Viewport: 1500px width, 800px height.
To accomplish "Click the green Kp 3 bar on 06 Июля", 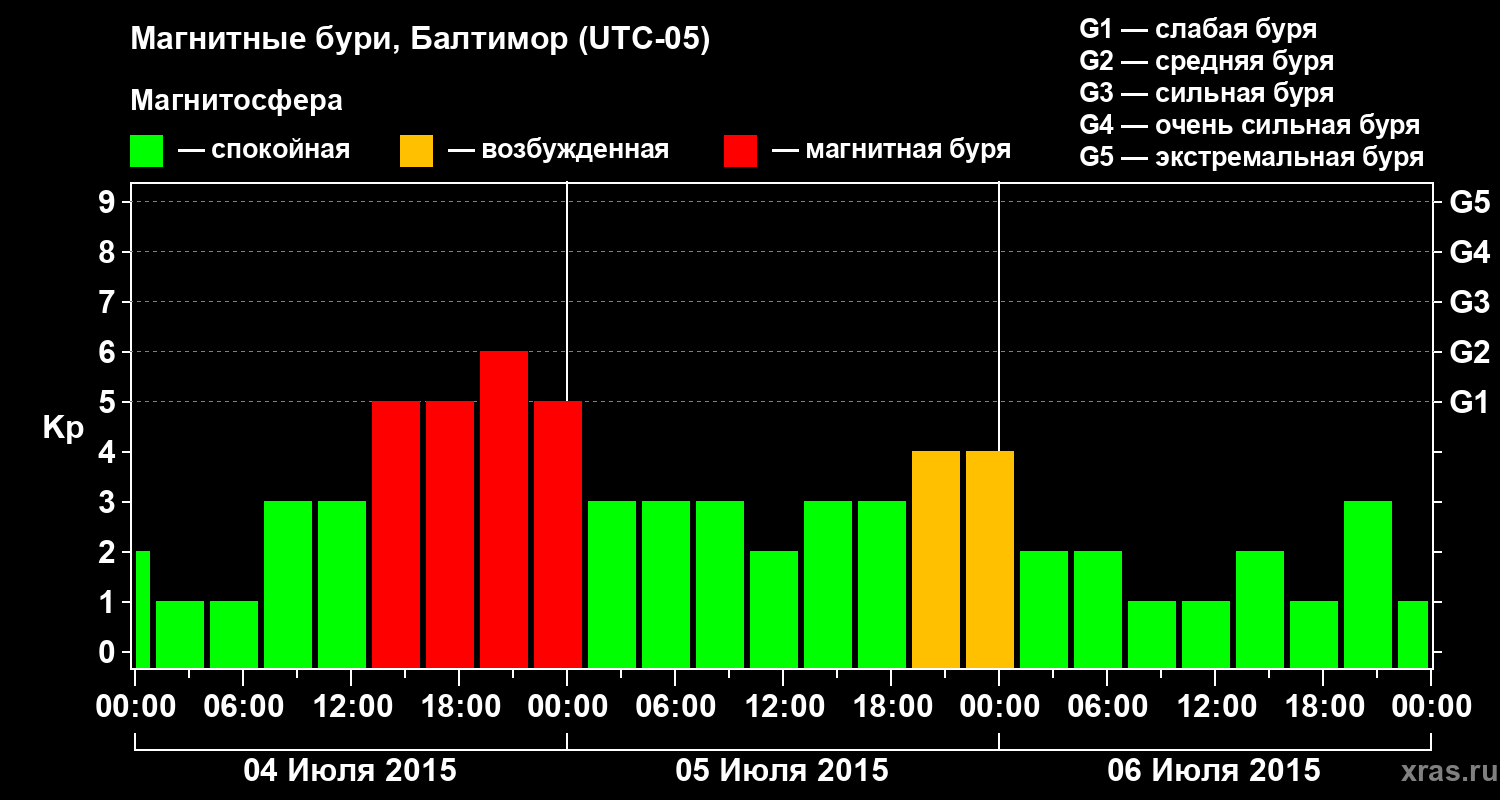I will pyautogui.click(x=1368, y=584).
